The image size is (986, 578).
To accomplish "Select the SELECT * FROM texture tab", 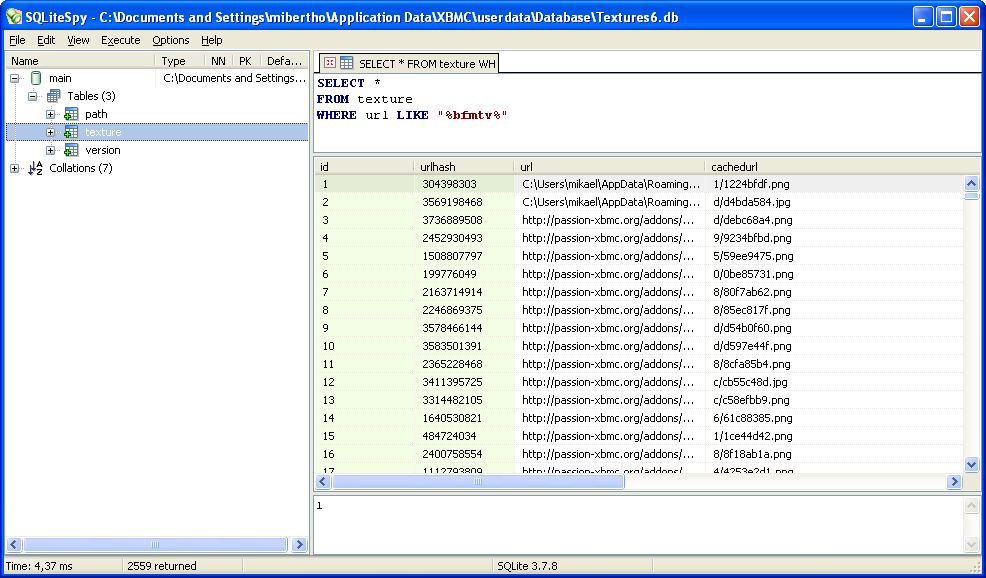I will coord(427,64).
